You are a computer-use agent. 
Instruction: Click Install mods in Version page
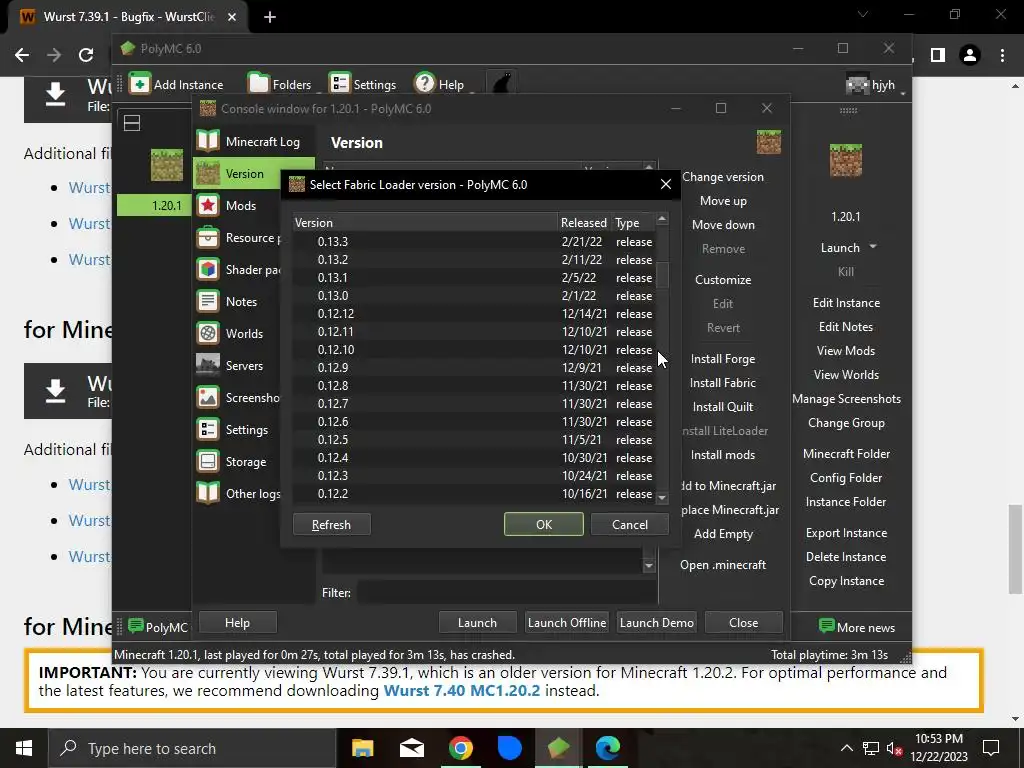(723, 455)
